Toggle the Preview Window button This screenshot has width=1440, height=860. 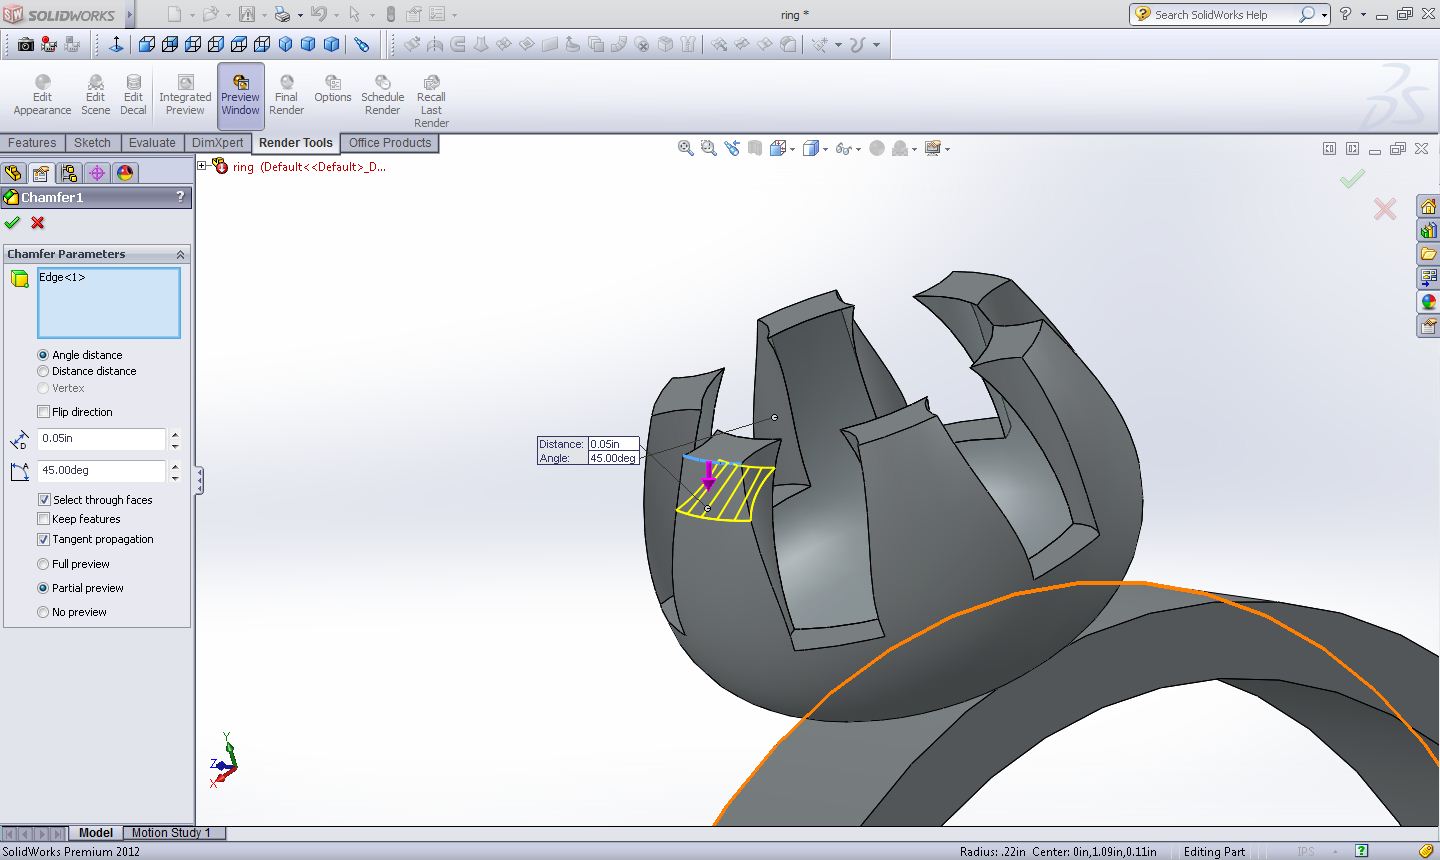240,96
